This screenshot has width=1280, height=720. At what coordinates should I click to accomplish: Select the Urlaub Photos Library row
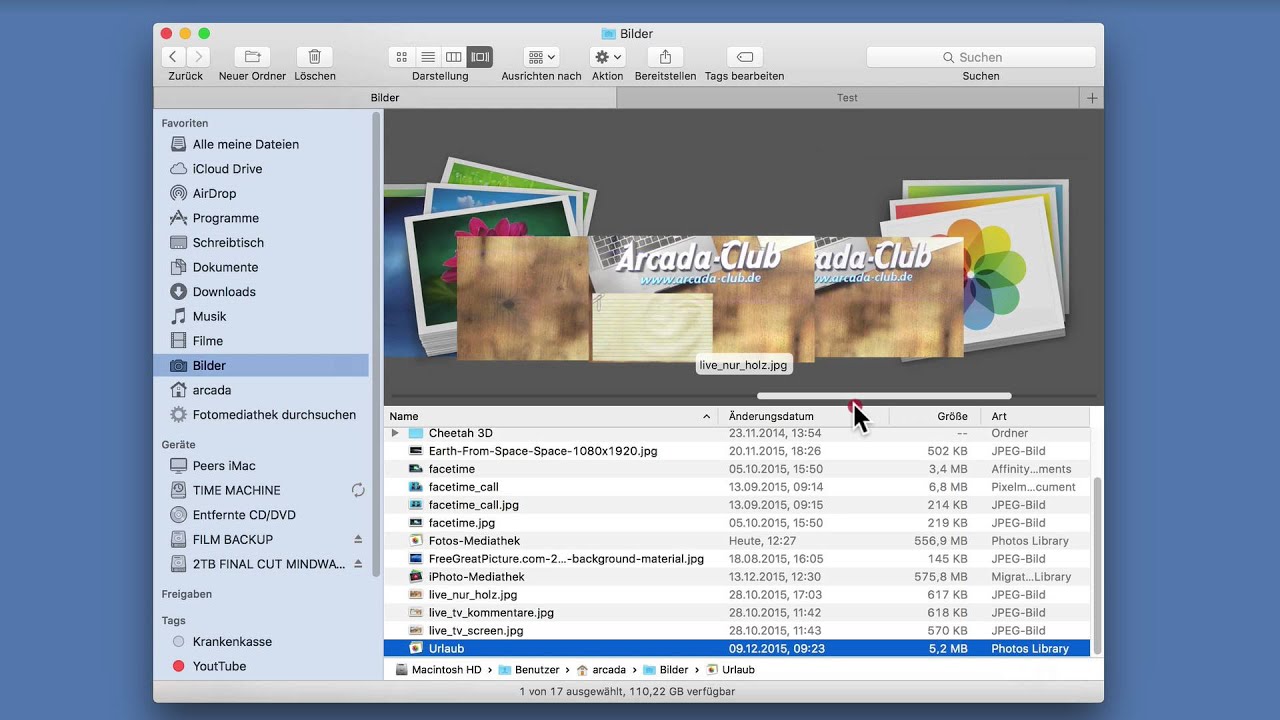coord(737,649)
